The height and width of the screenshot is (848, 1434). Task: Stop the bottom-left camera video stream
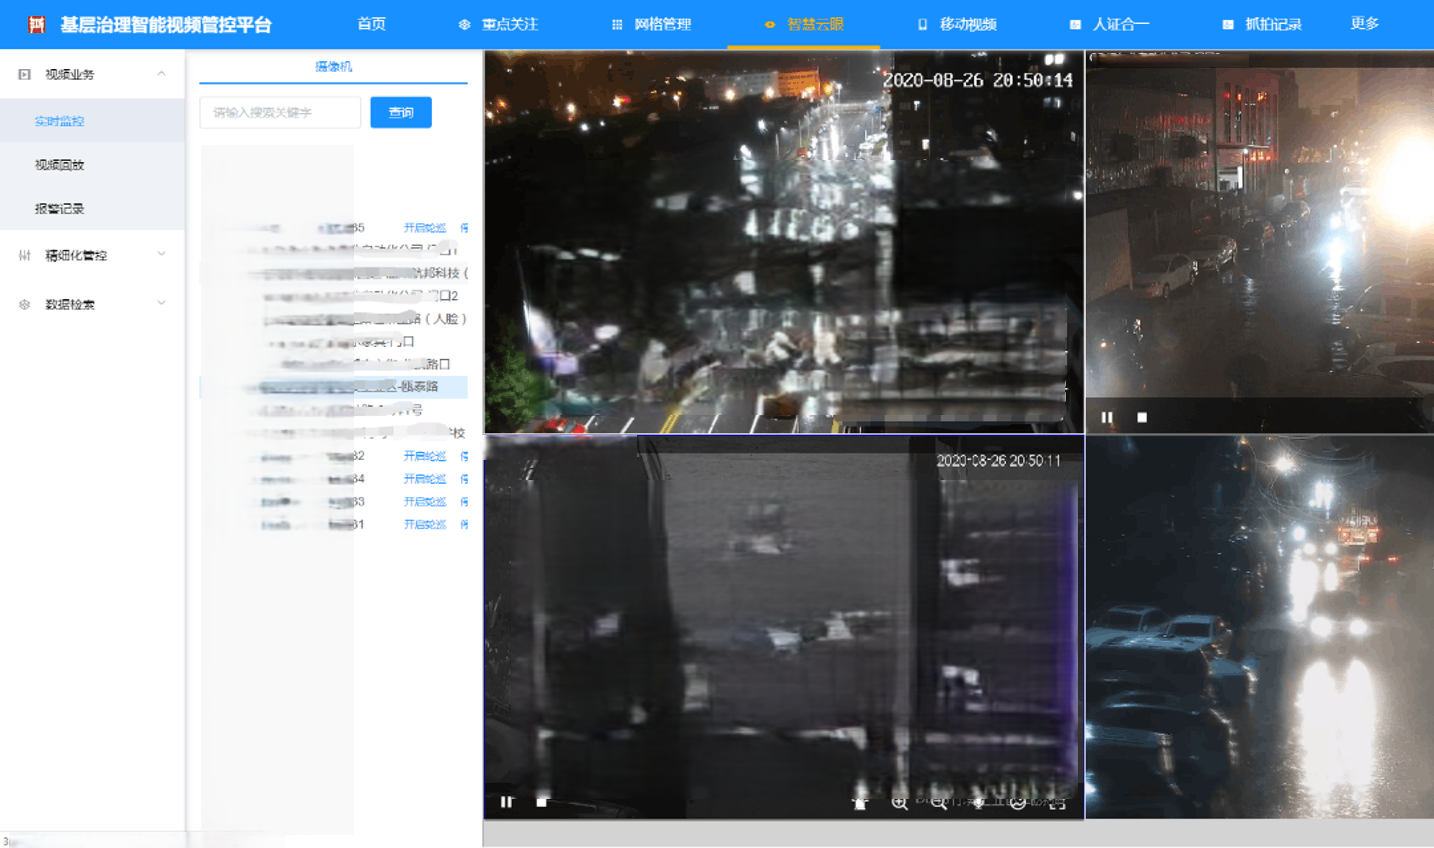tap(542, 802)
